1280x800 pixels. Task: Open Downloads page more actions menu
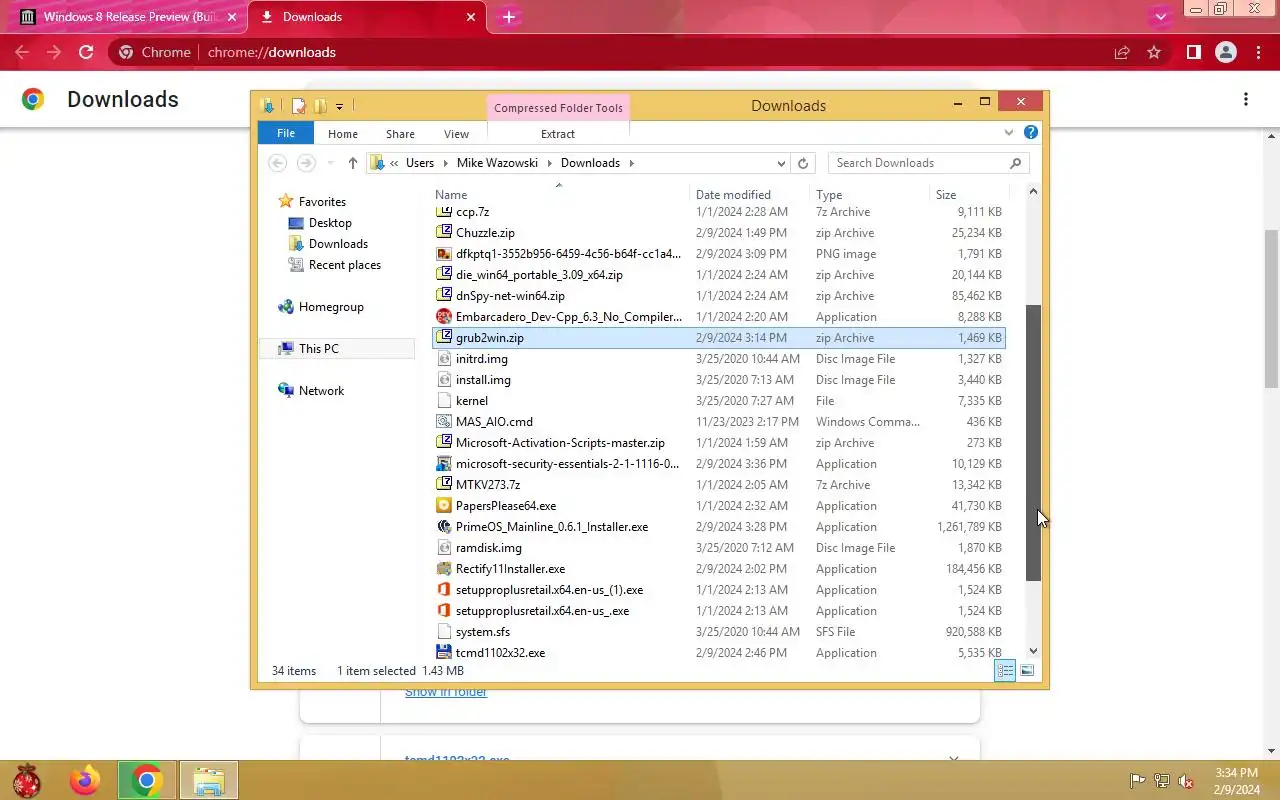pos(1246,99)
